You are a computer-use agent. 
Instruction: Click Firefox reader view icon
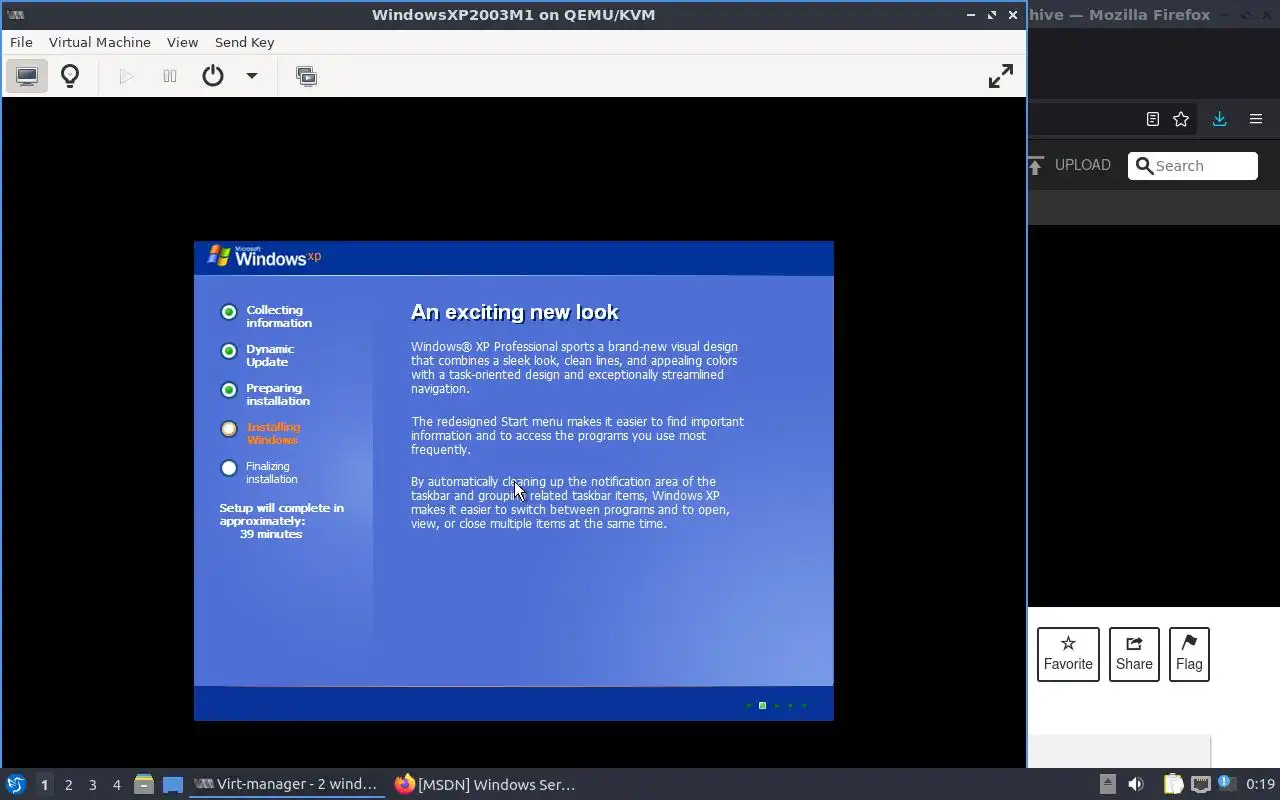pos(1153,119)
